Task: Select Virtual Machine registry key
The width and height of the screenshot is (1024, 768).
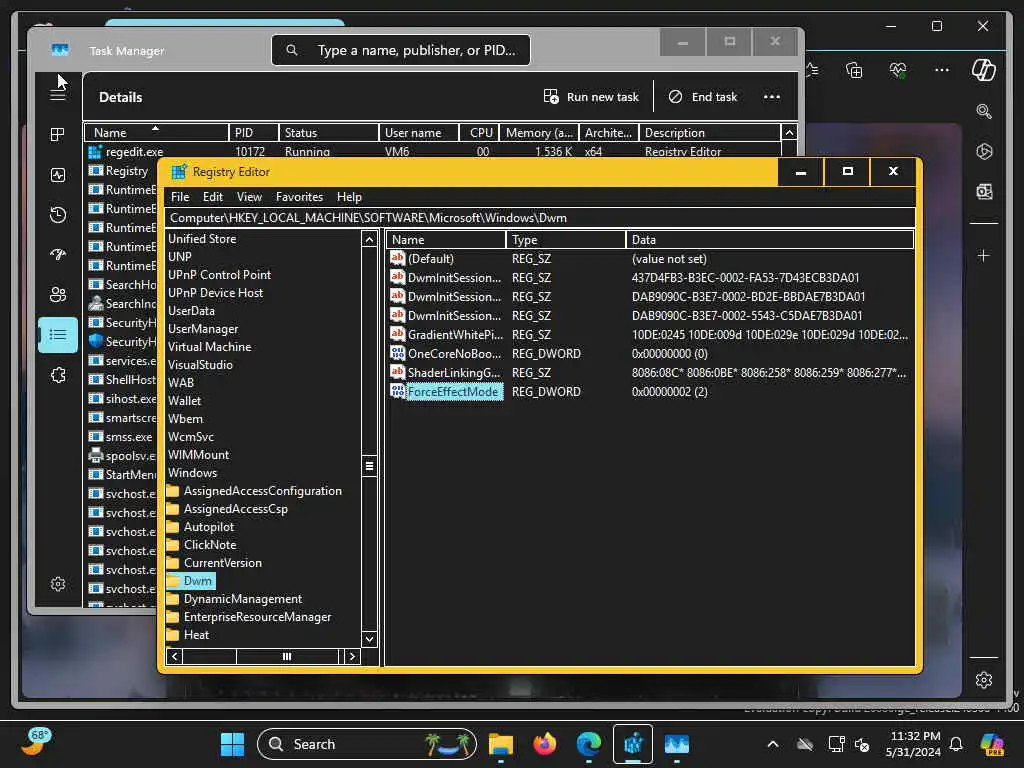Action: click(x=209, y=347)
